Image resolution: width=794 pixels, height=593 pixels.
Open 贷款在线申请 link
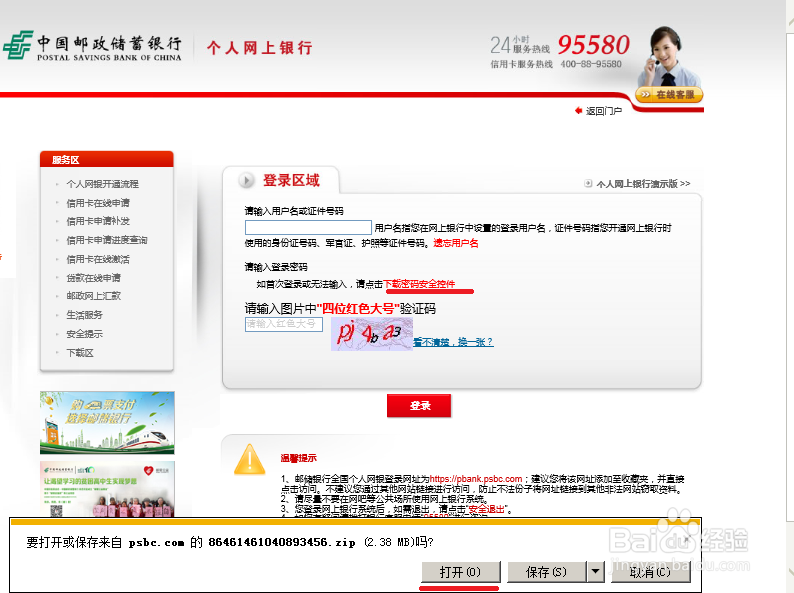pos(93,278)
